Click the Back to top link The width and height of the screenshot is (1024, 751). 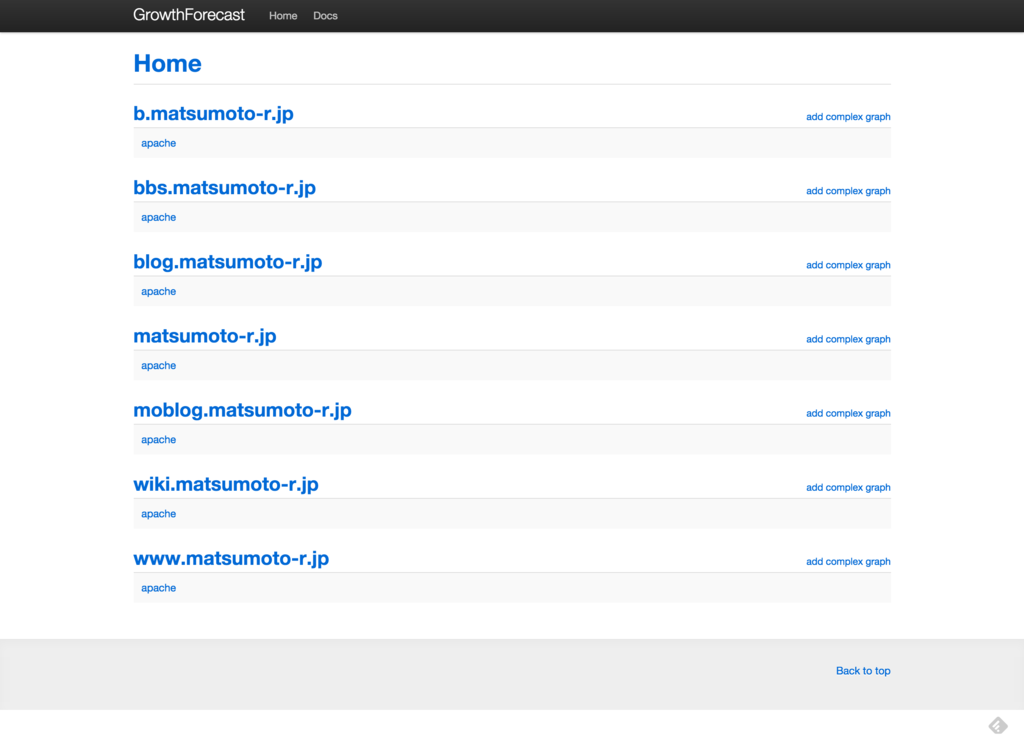[863, 671]
